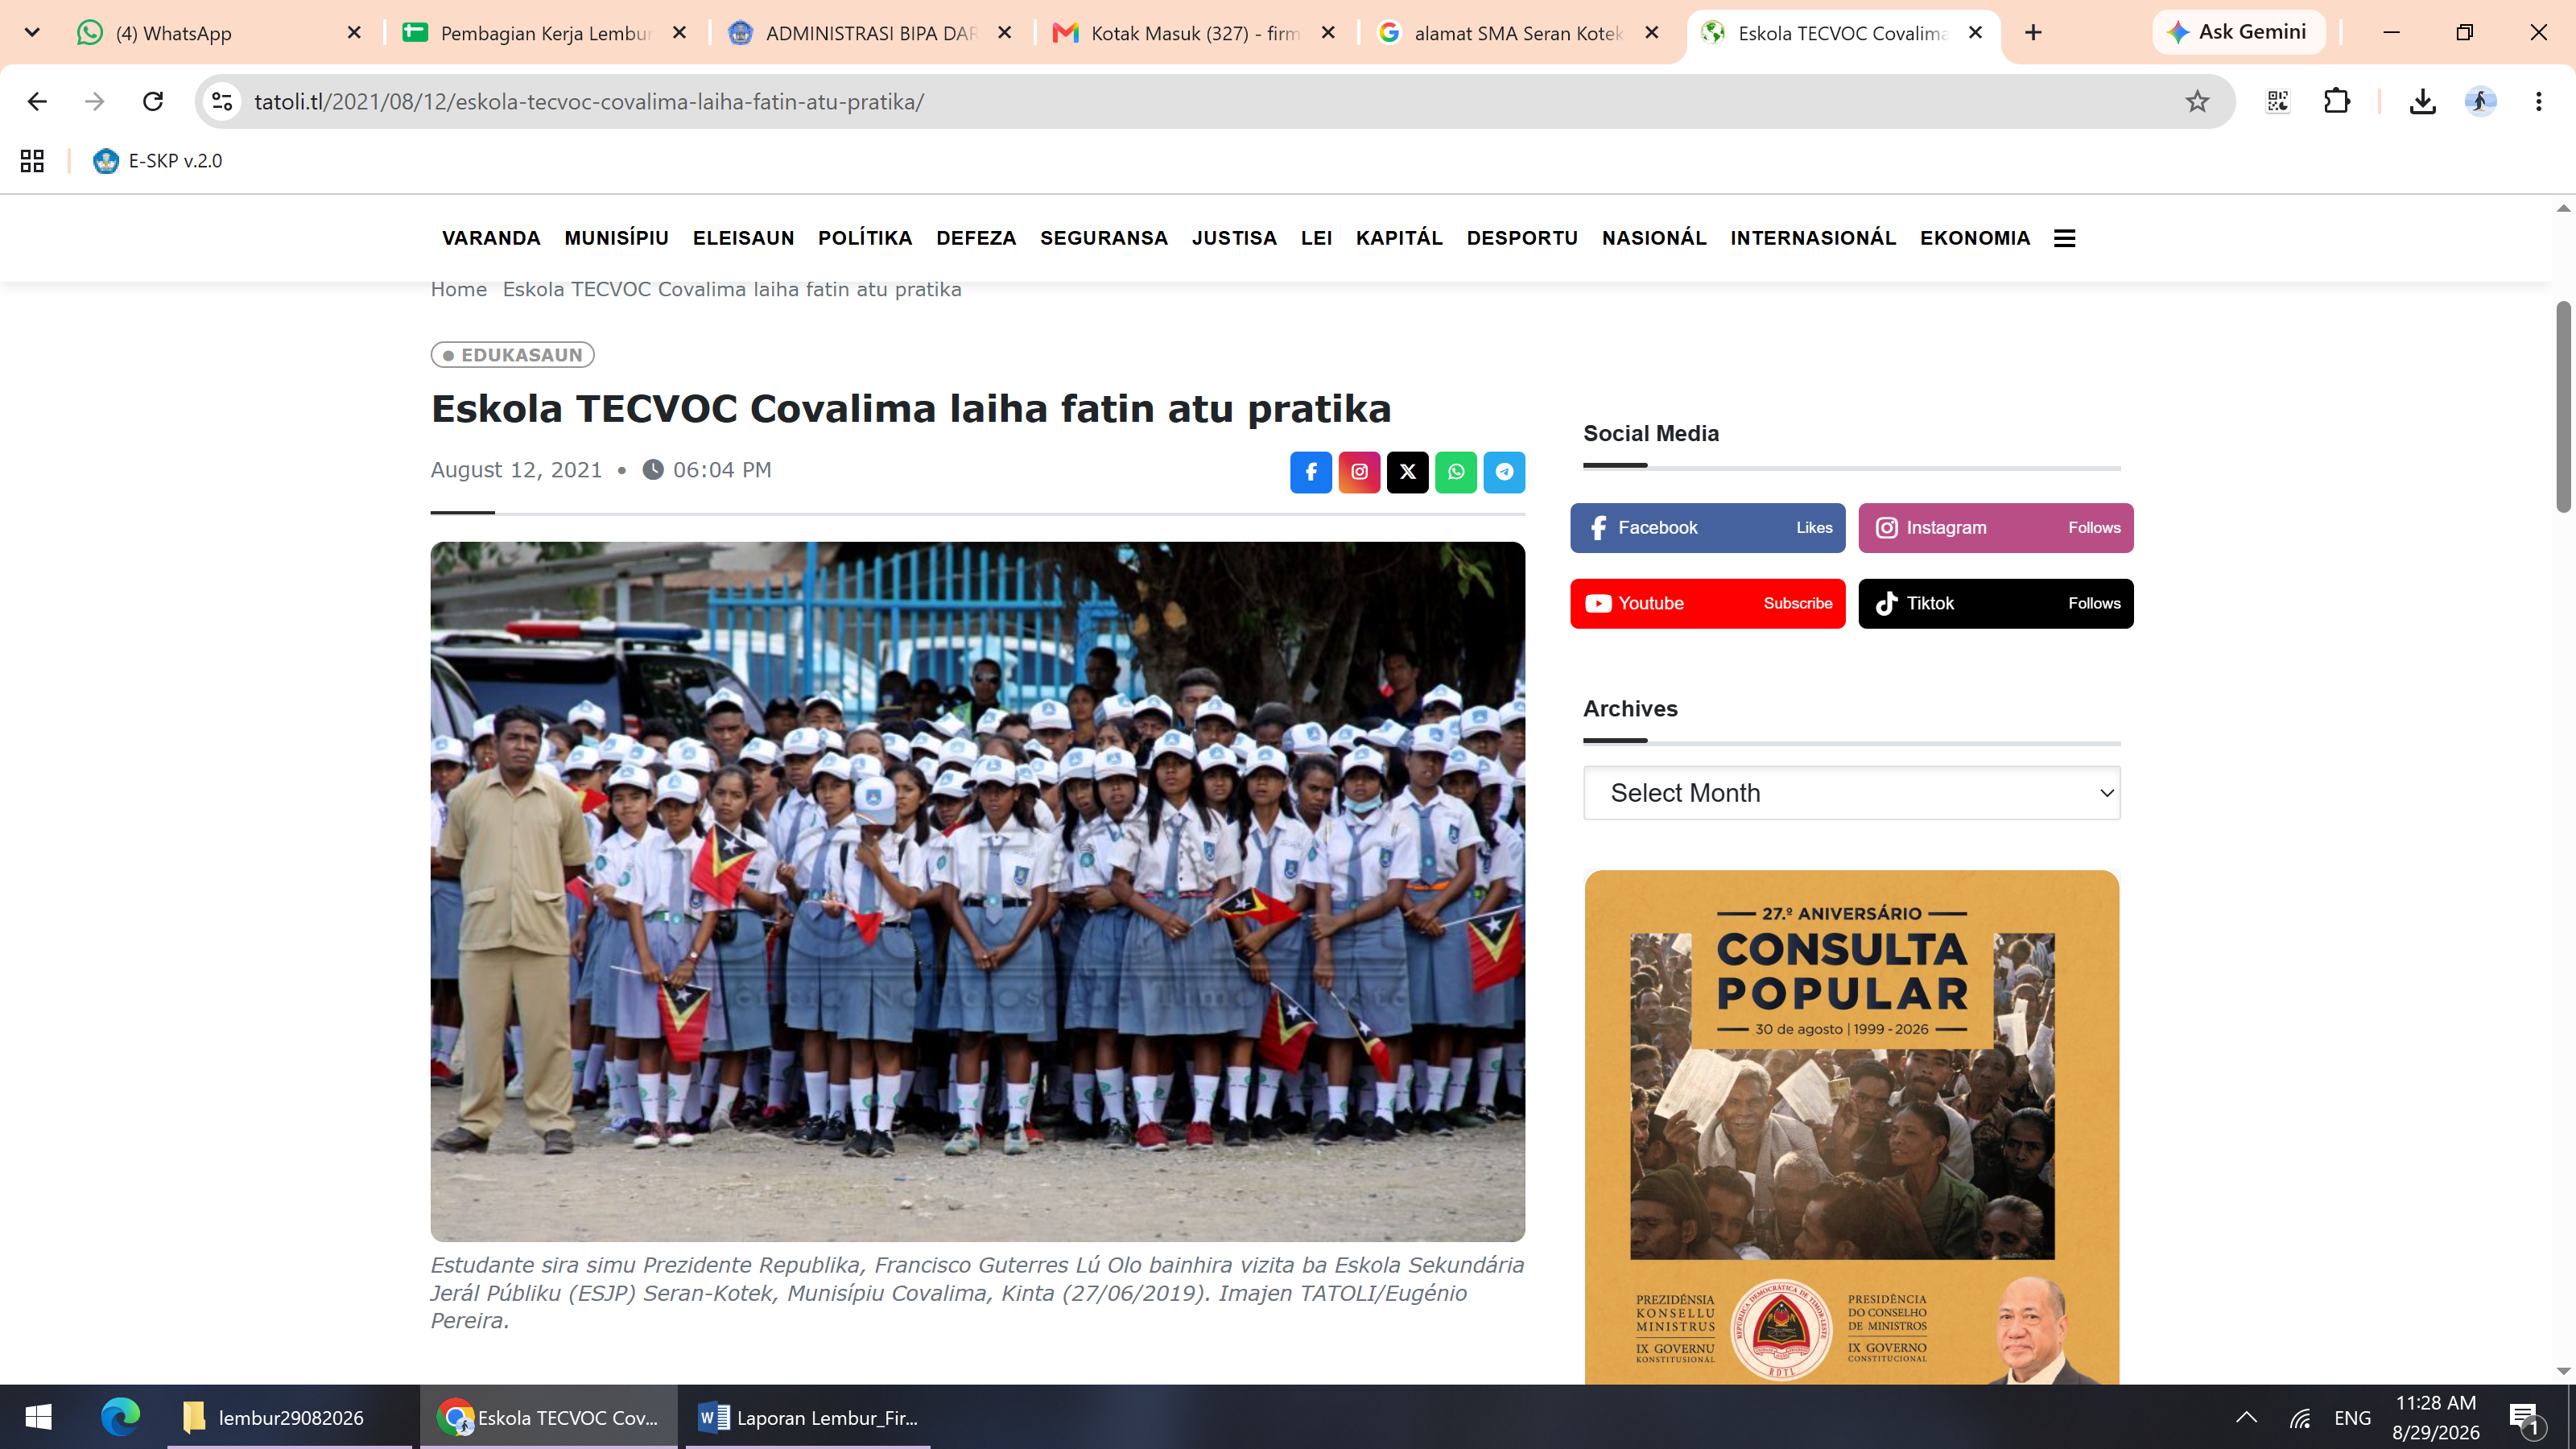Open Chrome Downloads
Image resolution: width=2576 pixels, height=1449 pixels.
[2422, 101]
